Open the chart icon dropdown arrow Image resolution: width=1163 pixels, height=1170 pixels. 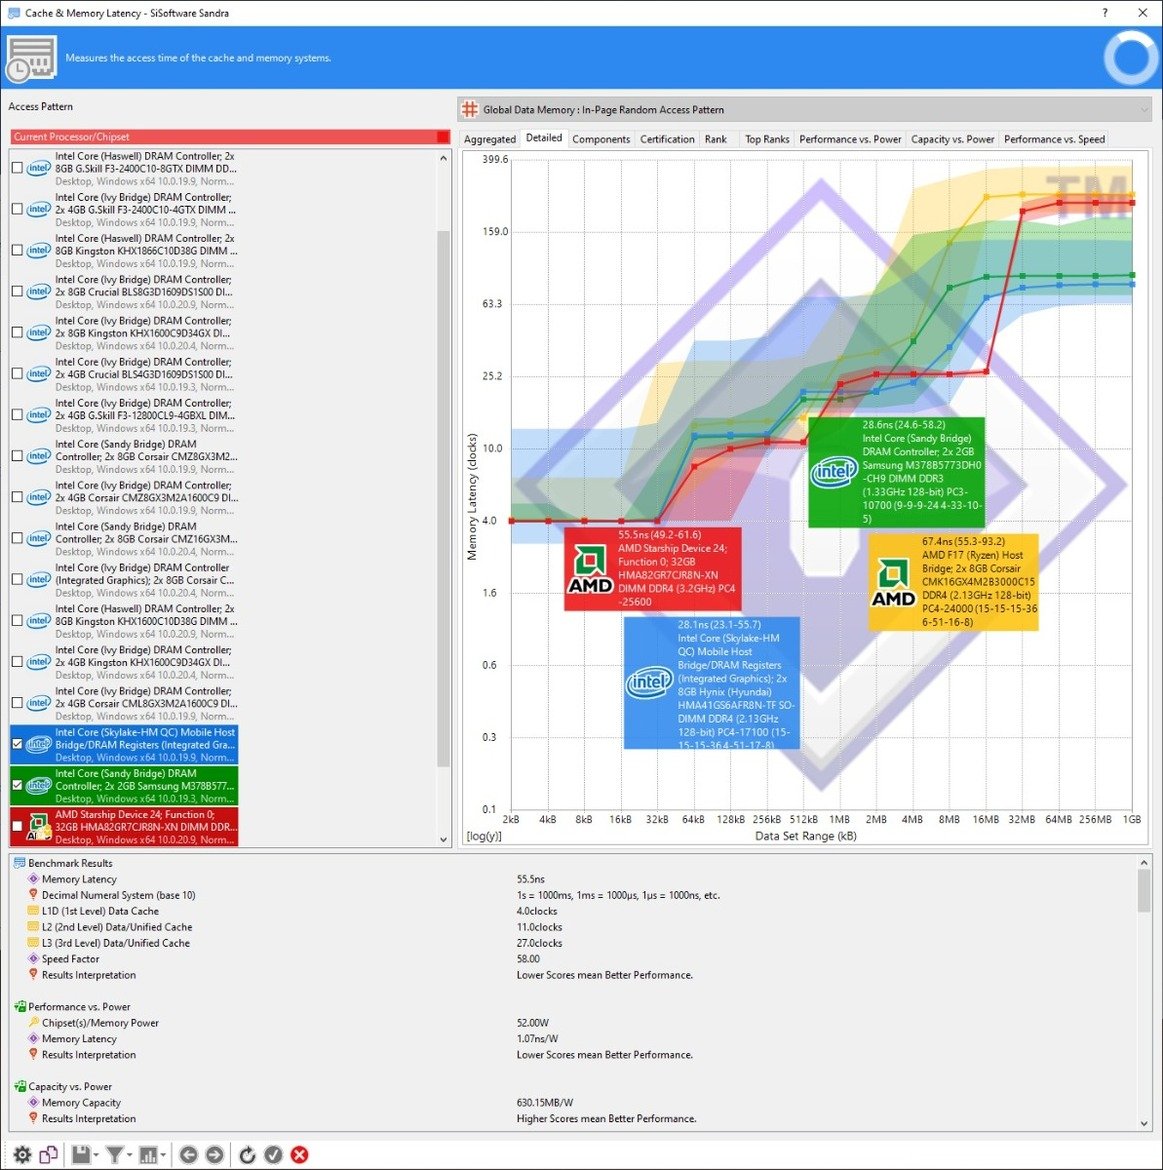pyautogui.click(x=163, y=1155)
